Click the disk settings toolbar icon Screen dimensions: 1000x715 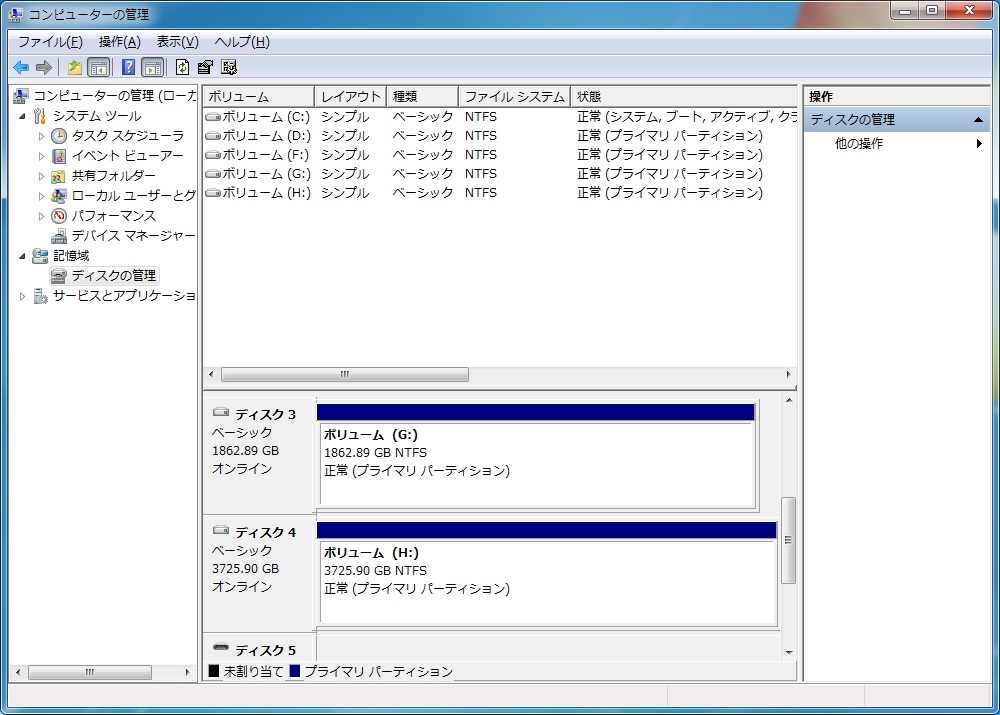[x=229, y=67]
